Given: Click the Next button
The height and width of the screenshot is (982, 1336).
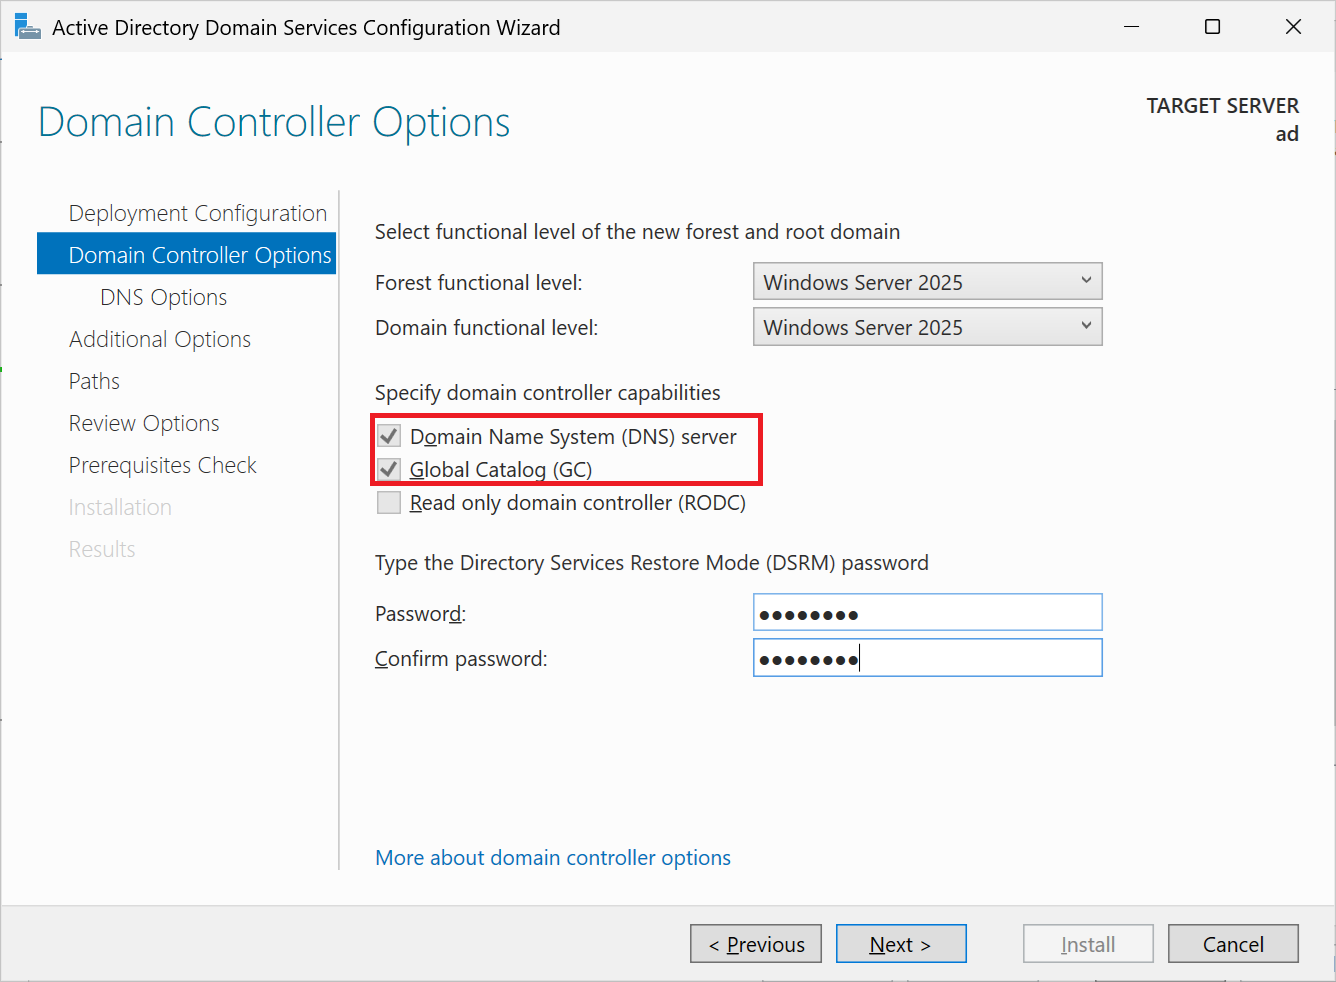Looking at the screenshot, I should tap(901, 944).
